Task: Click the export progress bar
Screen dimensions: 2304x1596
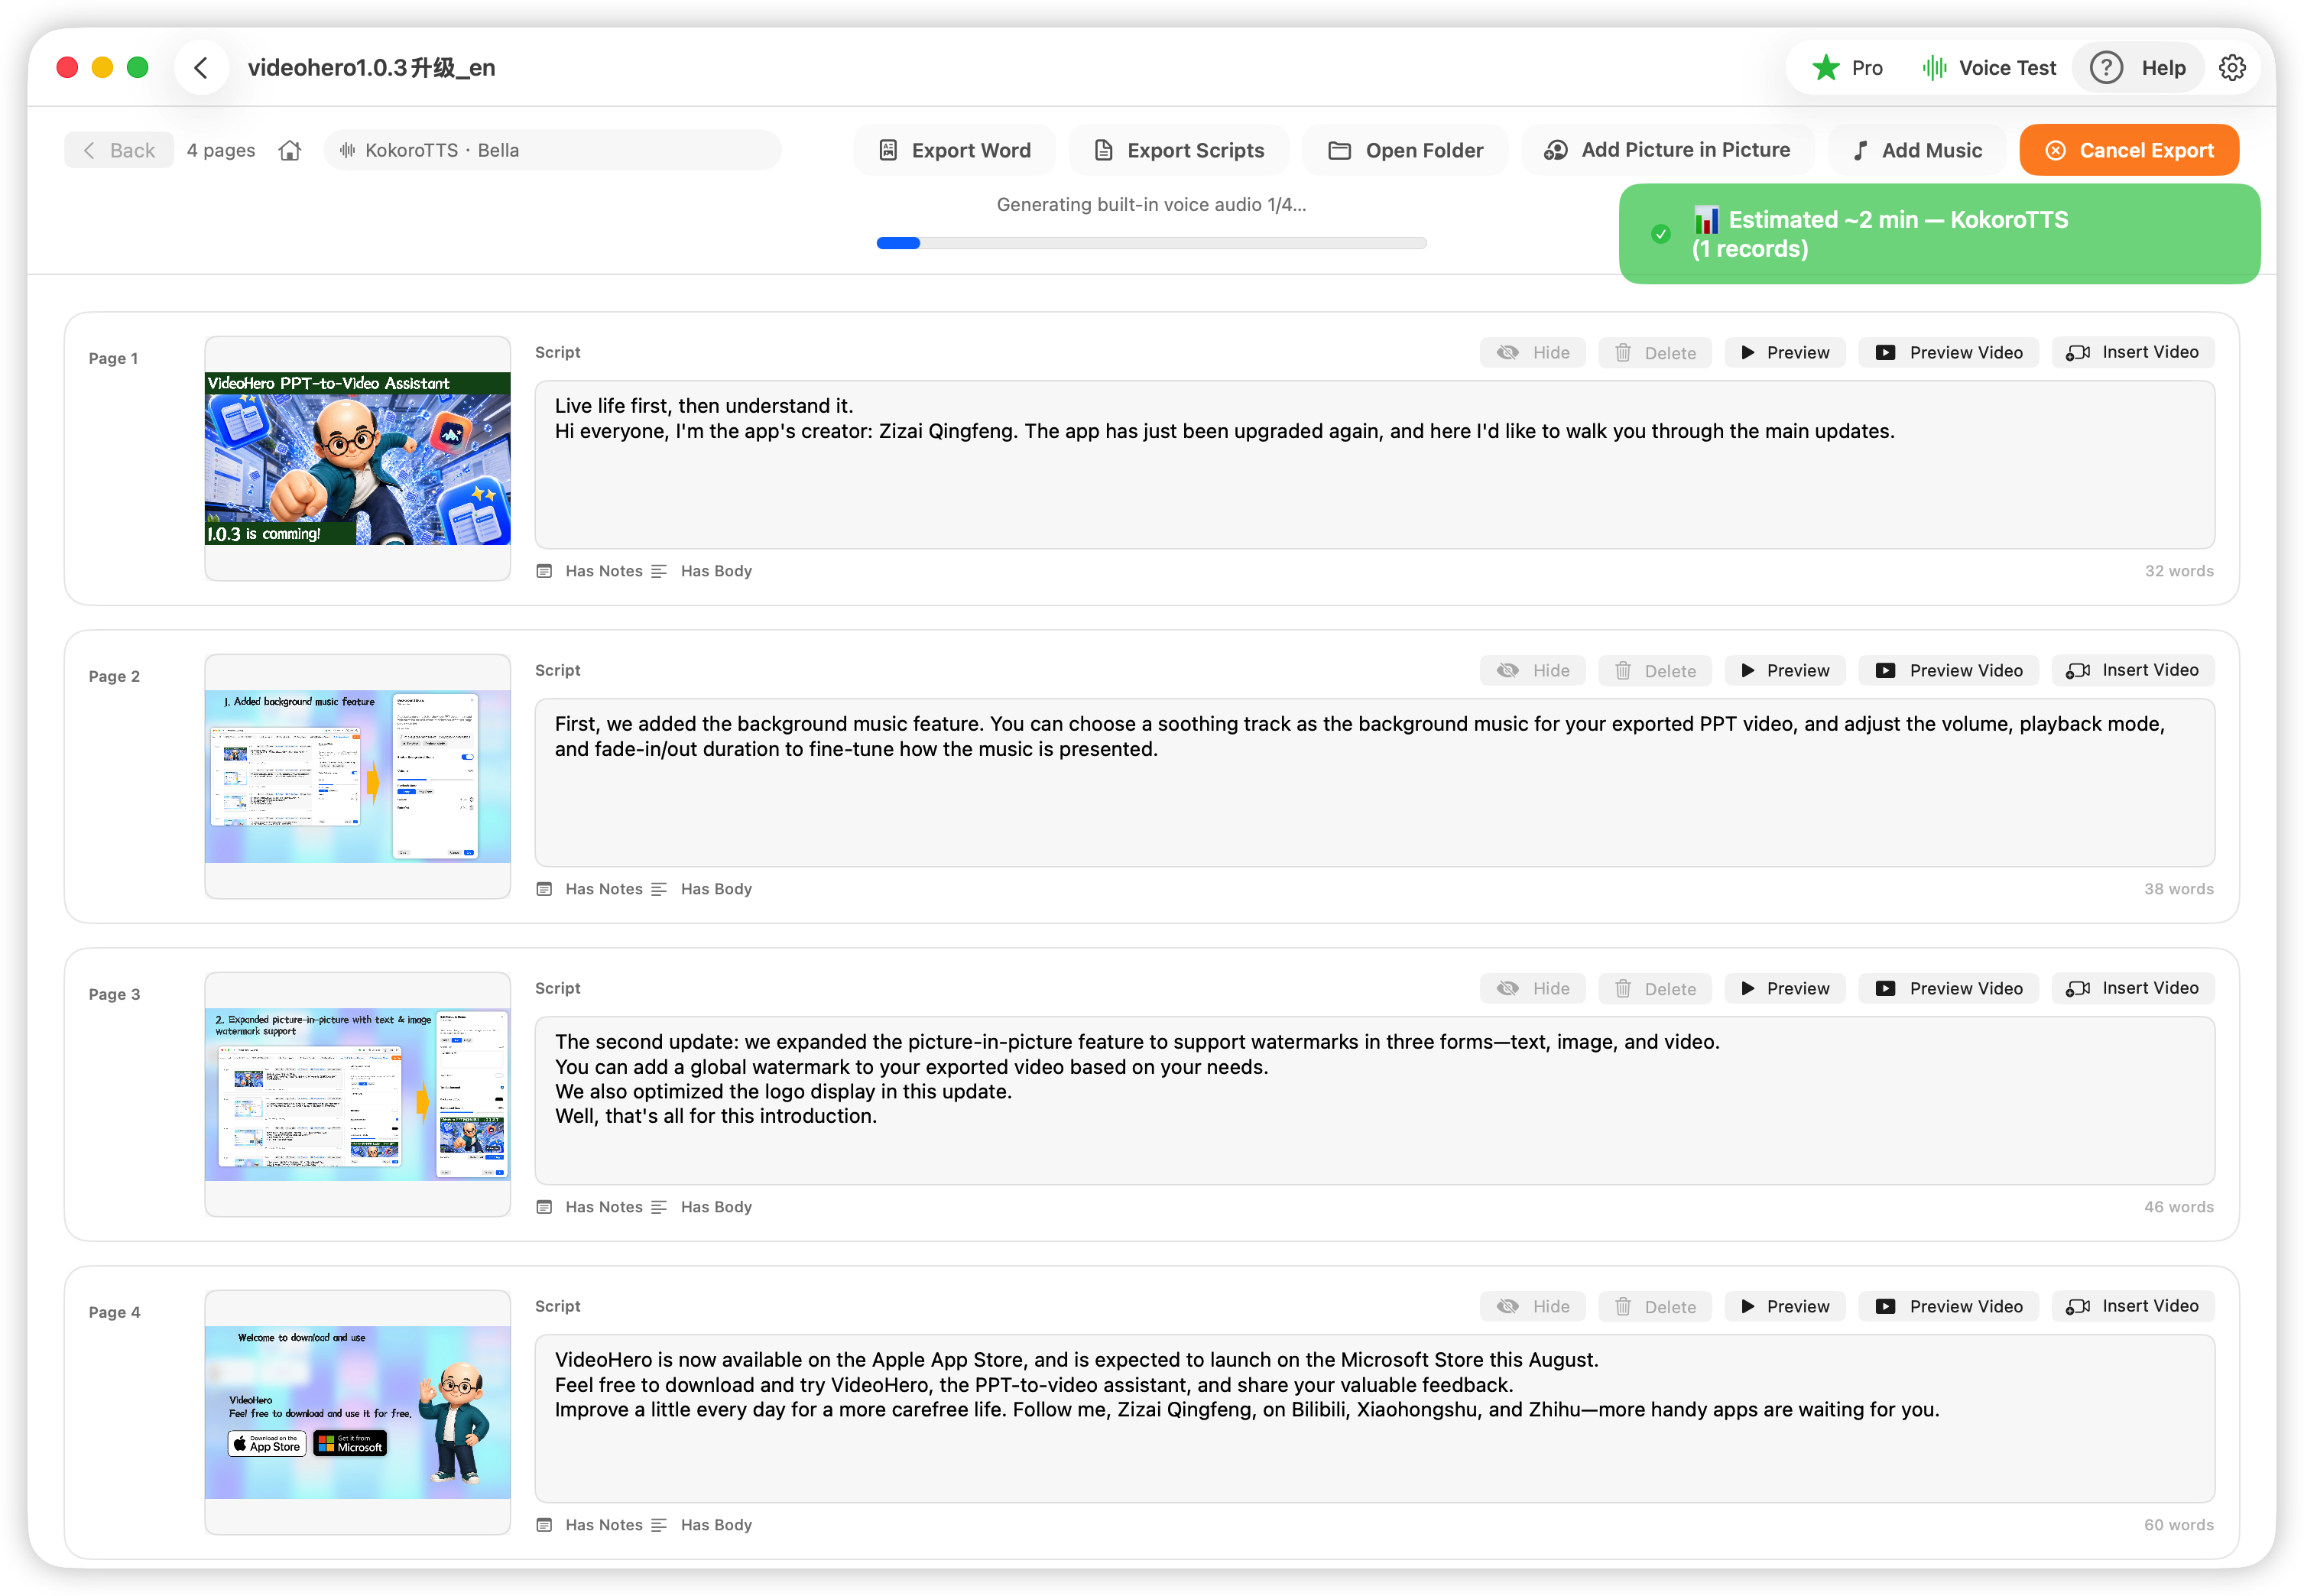Action: [1151, 243]
